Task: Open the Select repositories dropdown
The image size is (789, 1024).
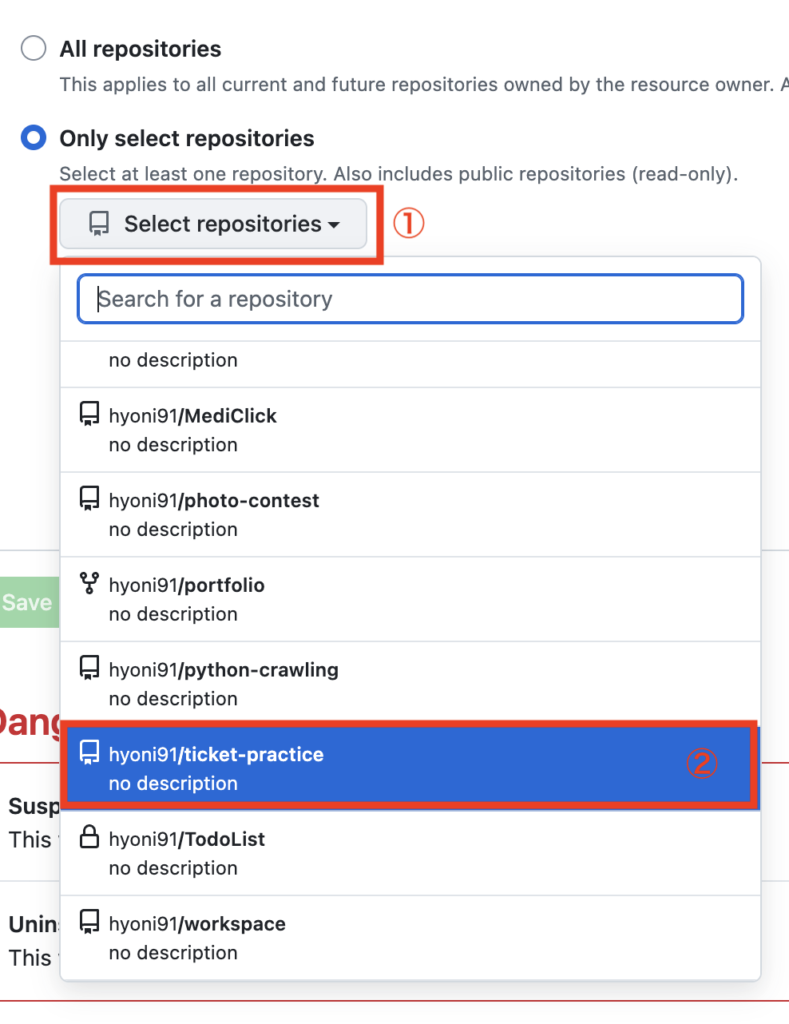Action: point(213,224)
